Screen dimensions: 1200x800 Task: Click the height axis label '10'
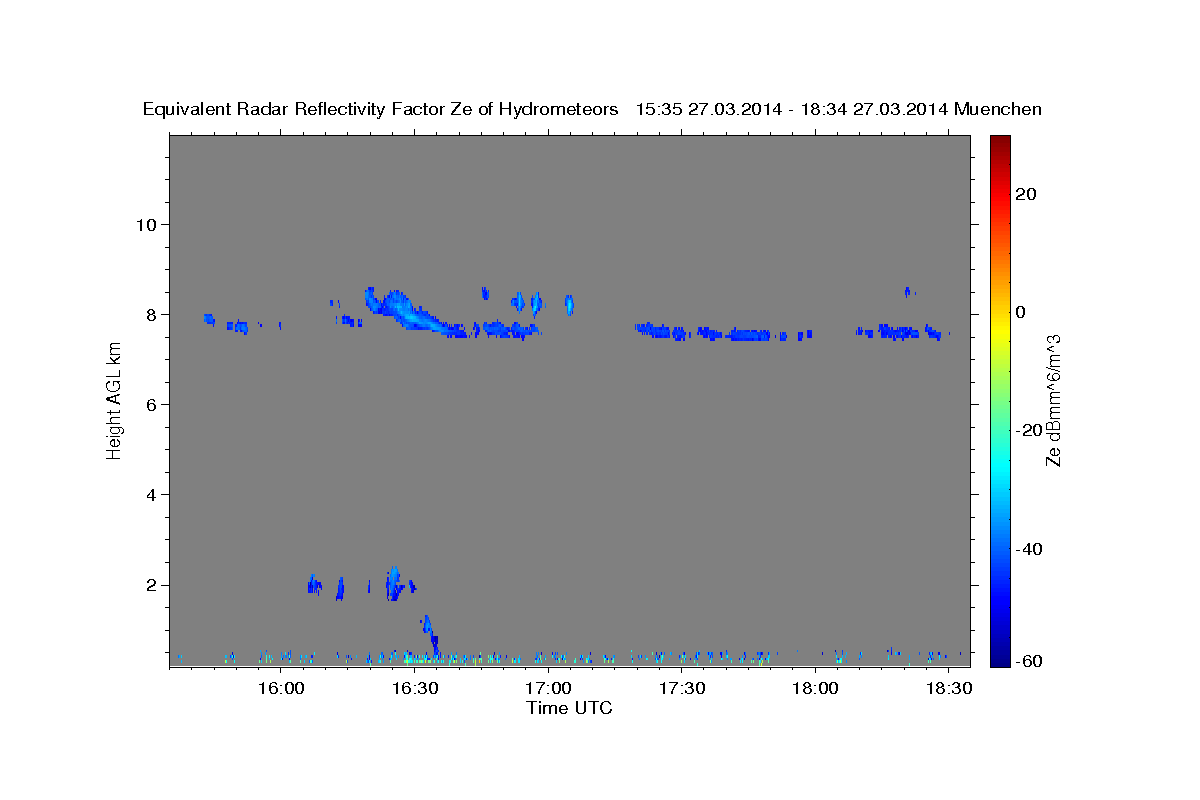click(x=145, y=224)
